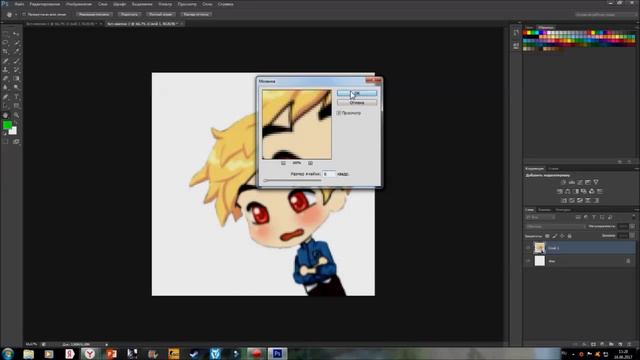
Task: Open the Image menu
Action: pos(79,4)
